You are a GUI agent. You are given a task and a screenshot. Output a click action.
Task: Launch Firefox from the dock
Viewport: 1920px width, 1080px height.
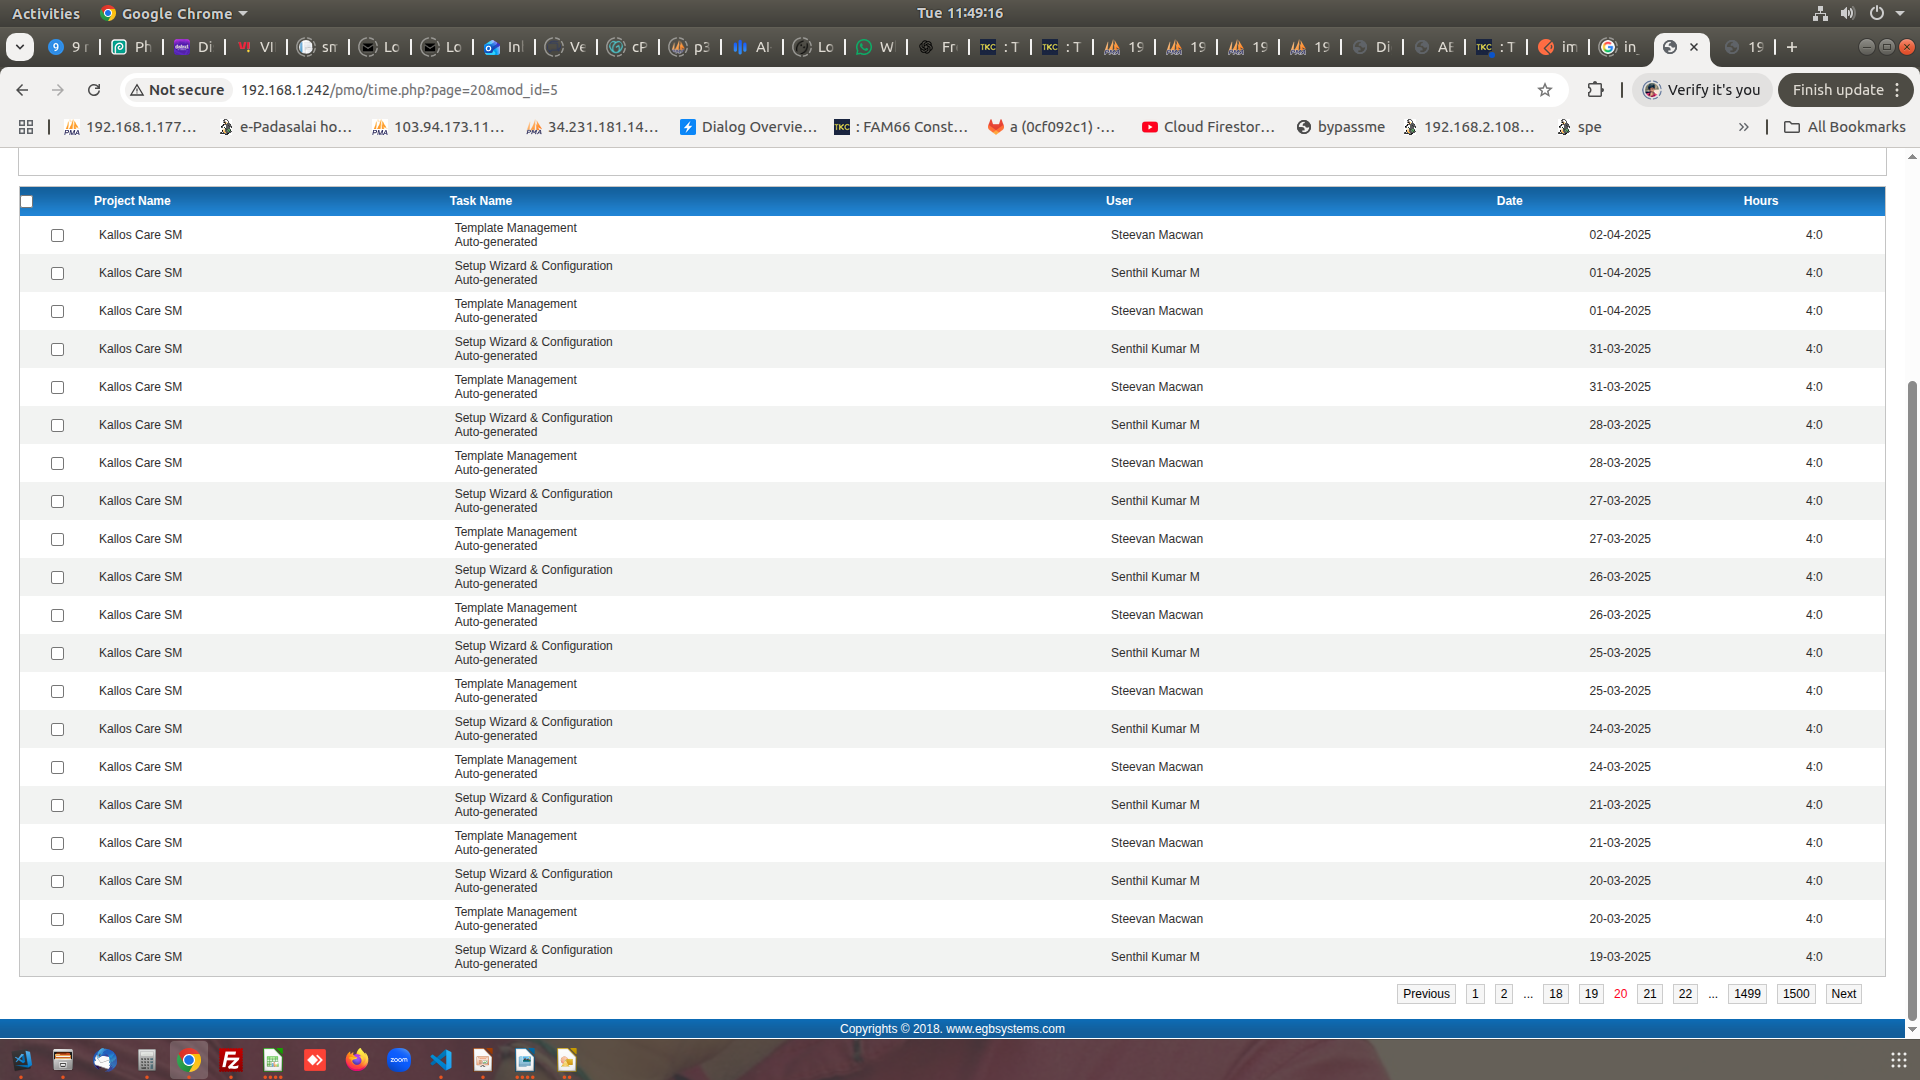[x=357, y=1060]
